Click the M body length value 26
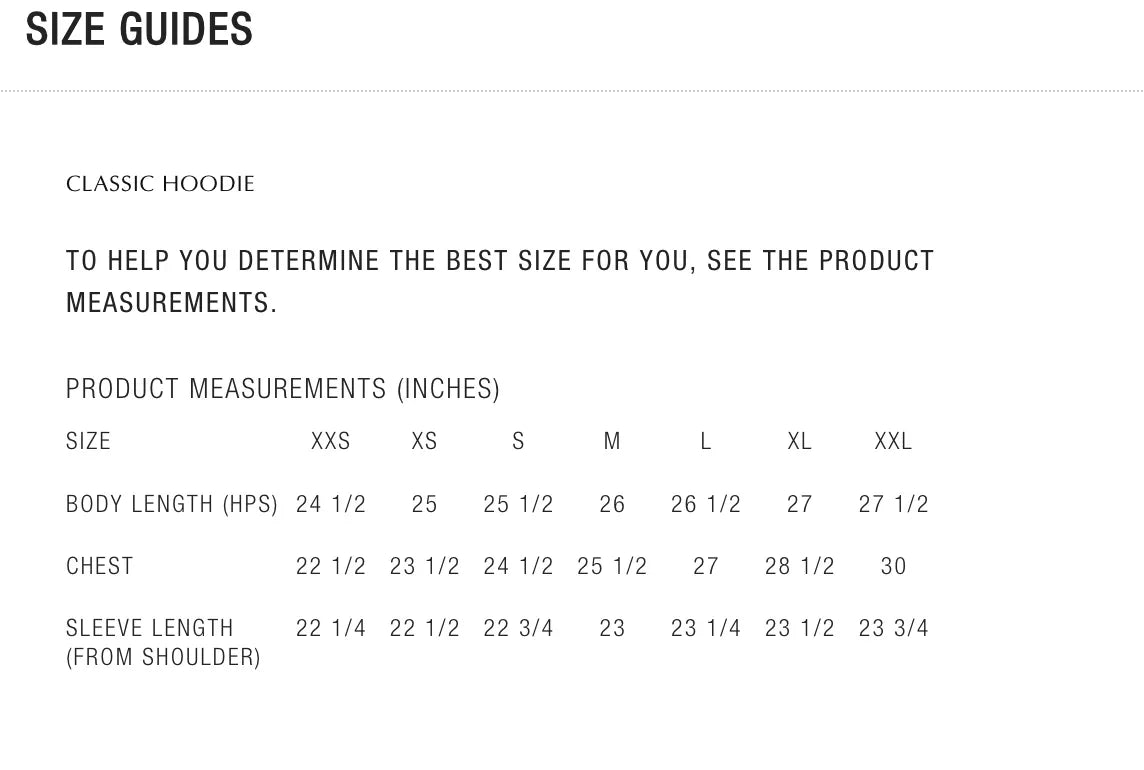The width and height of the screenshot is (1144, 770). [x=612, y=504]
